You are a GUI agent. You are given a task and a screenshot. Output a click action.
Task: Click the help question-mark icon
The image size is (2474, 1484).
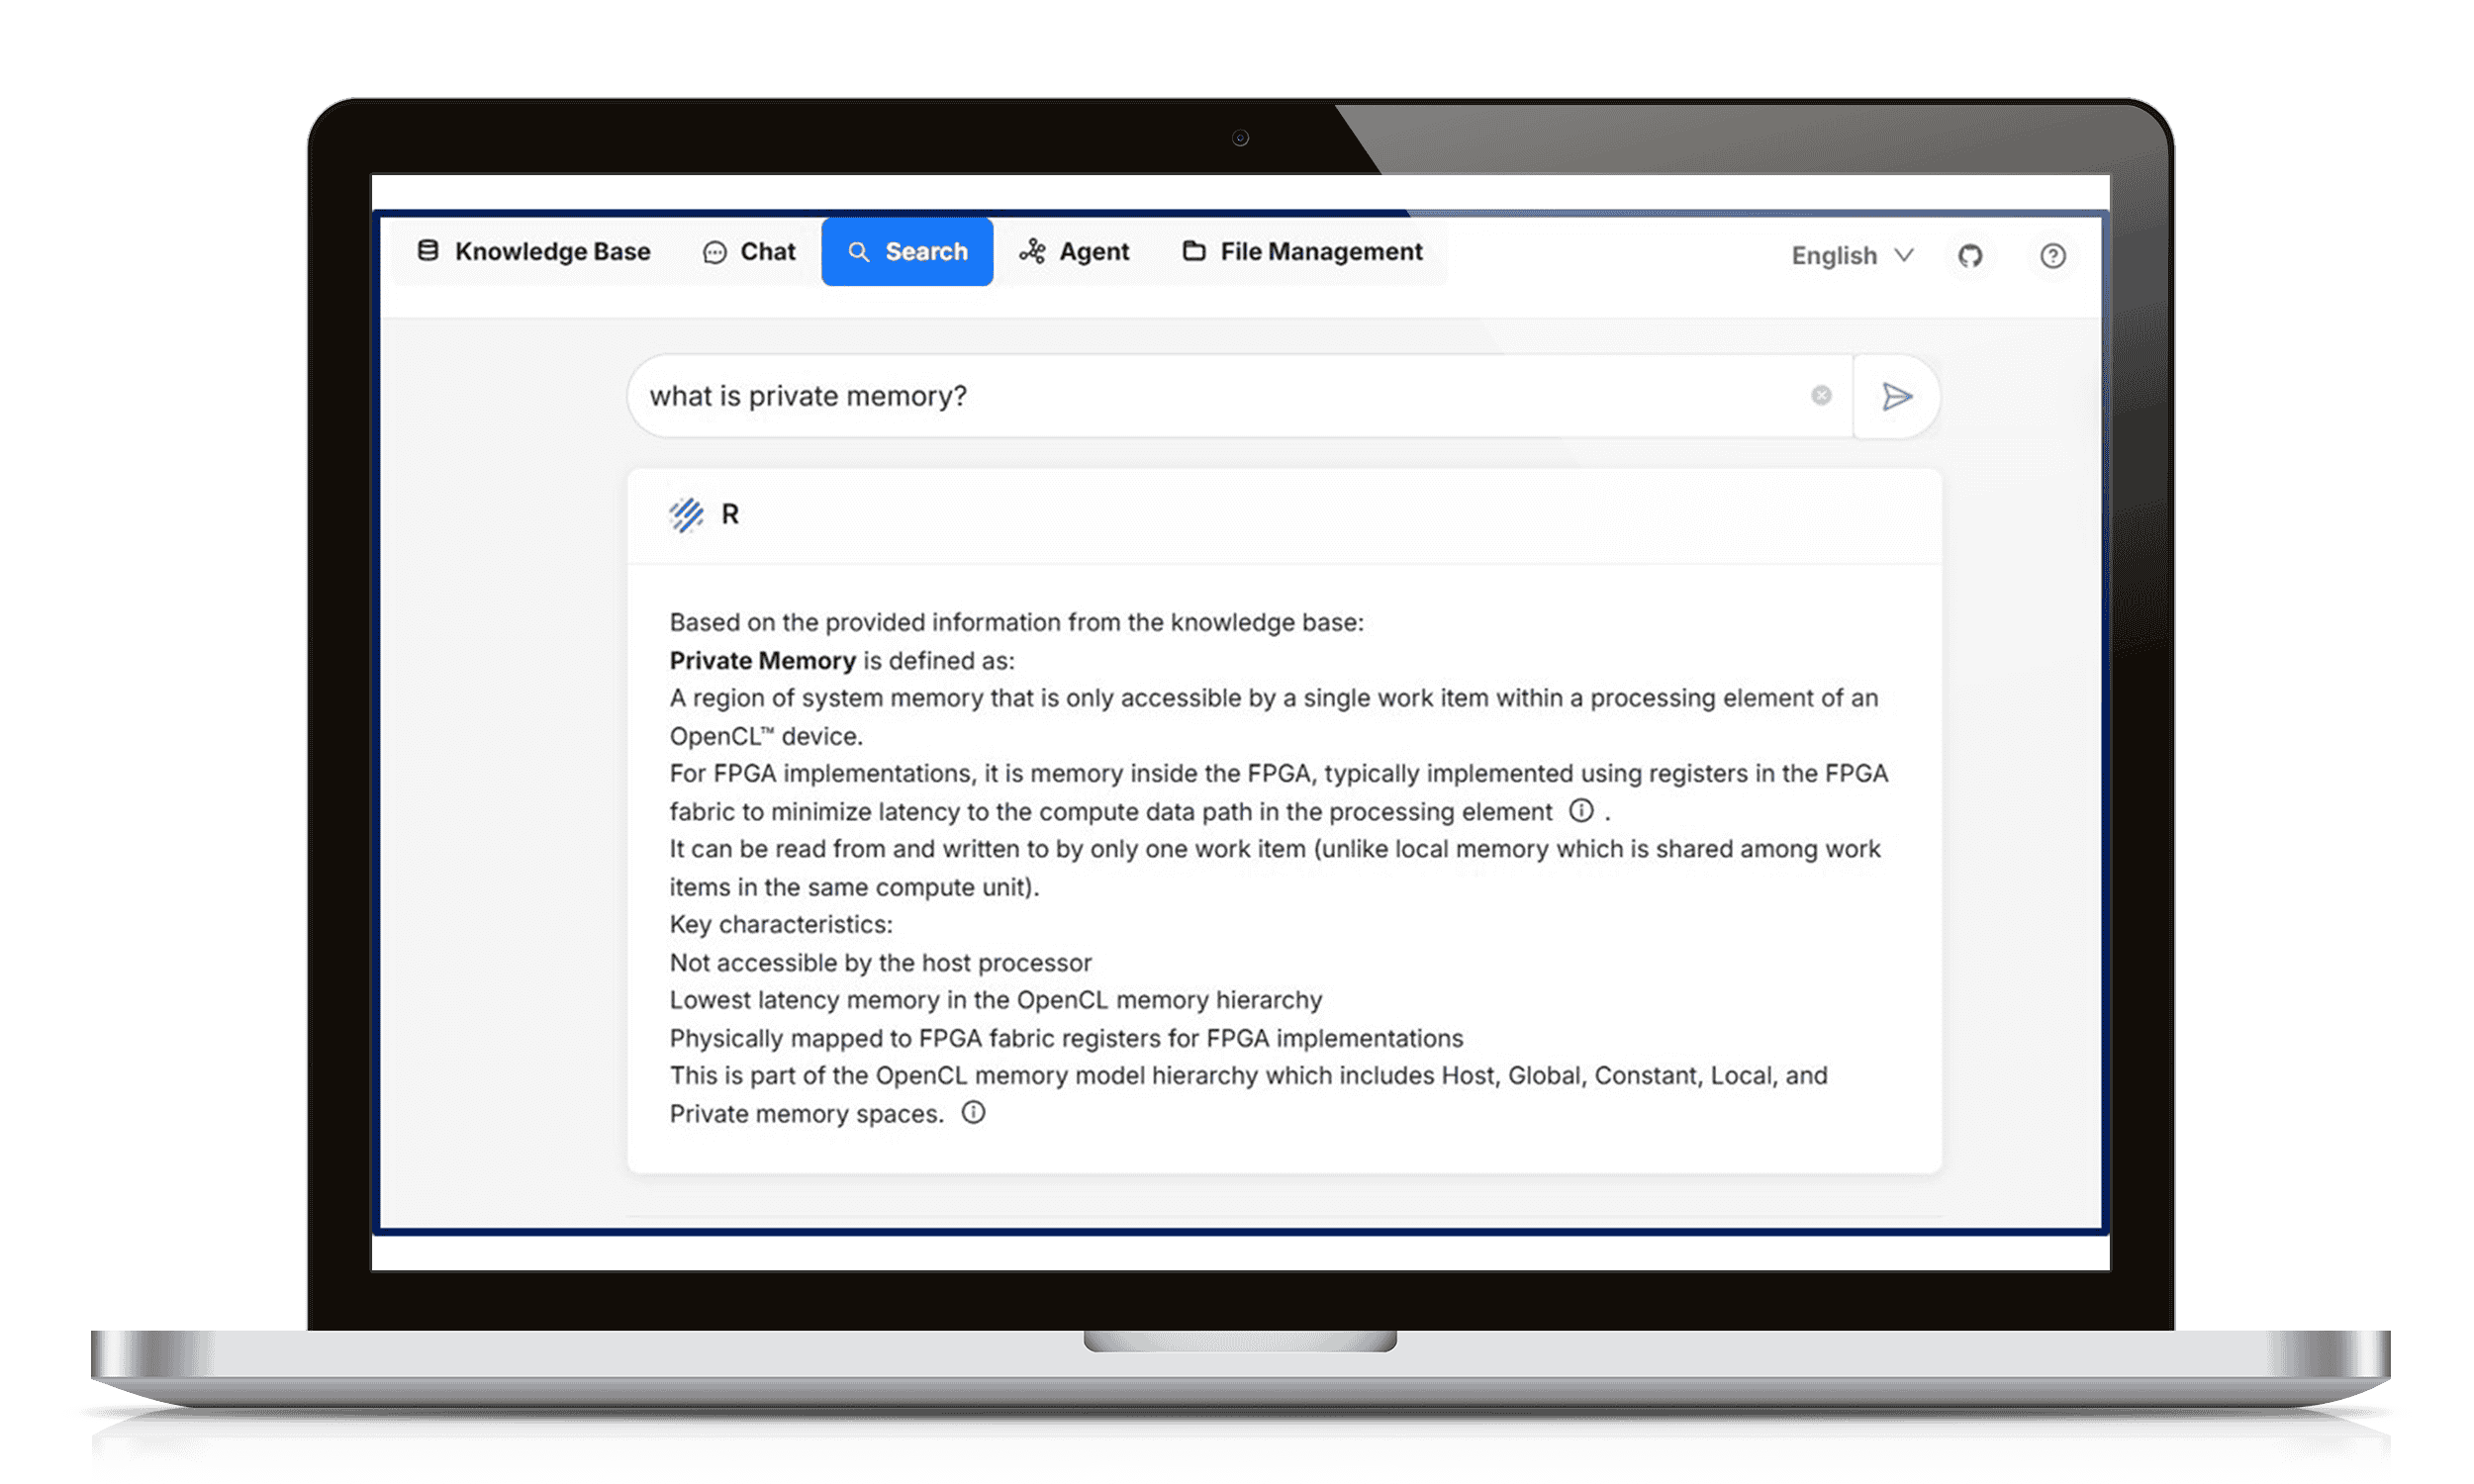pyautogui.click(x=2053, y=256)
